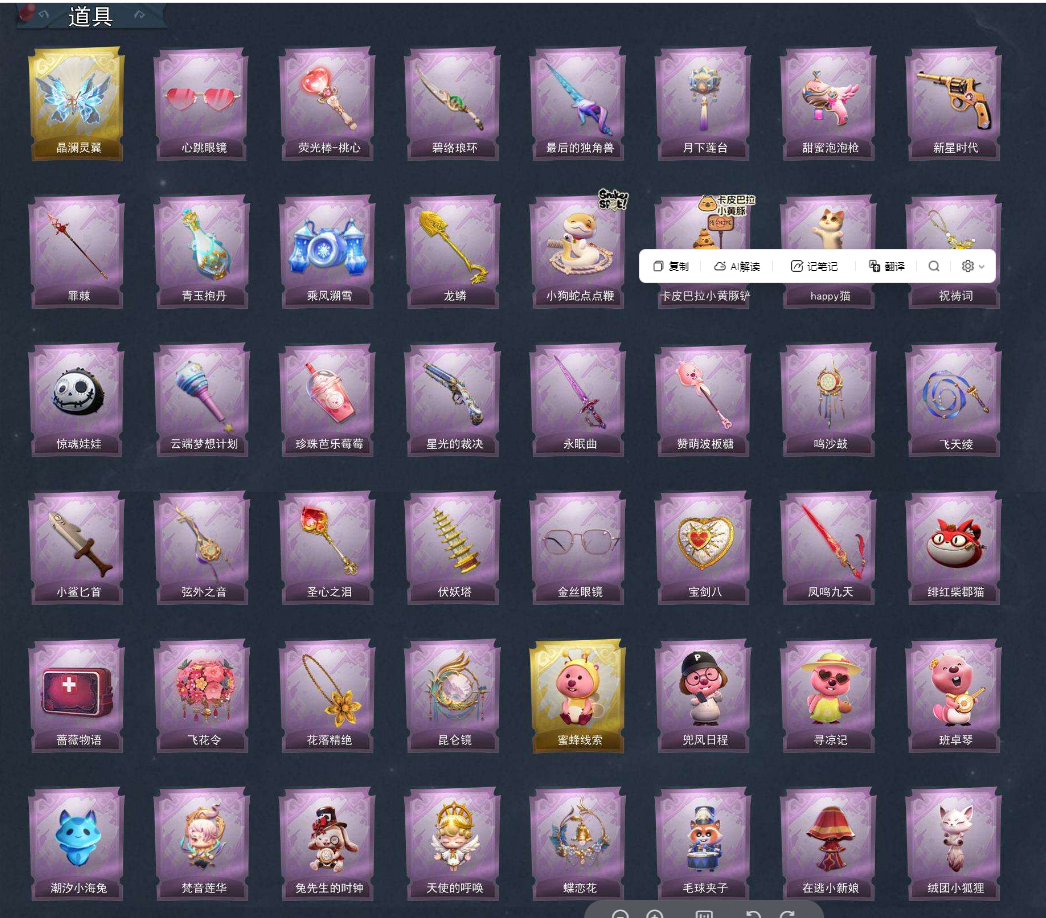Select the golden 晶澜灵翼 wings item

tap(76, 103)
